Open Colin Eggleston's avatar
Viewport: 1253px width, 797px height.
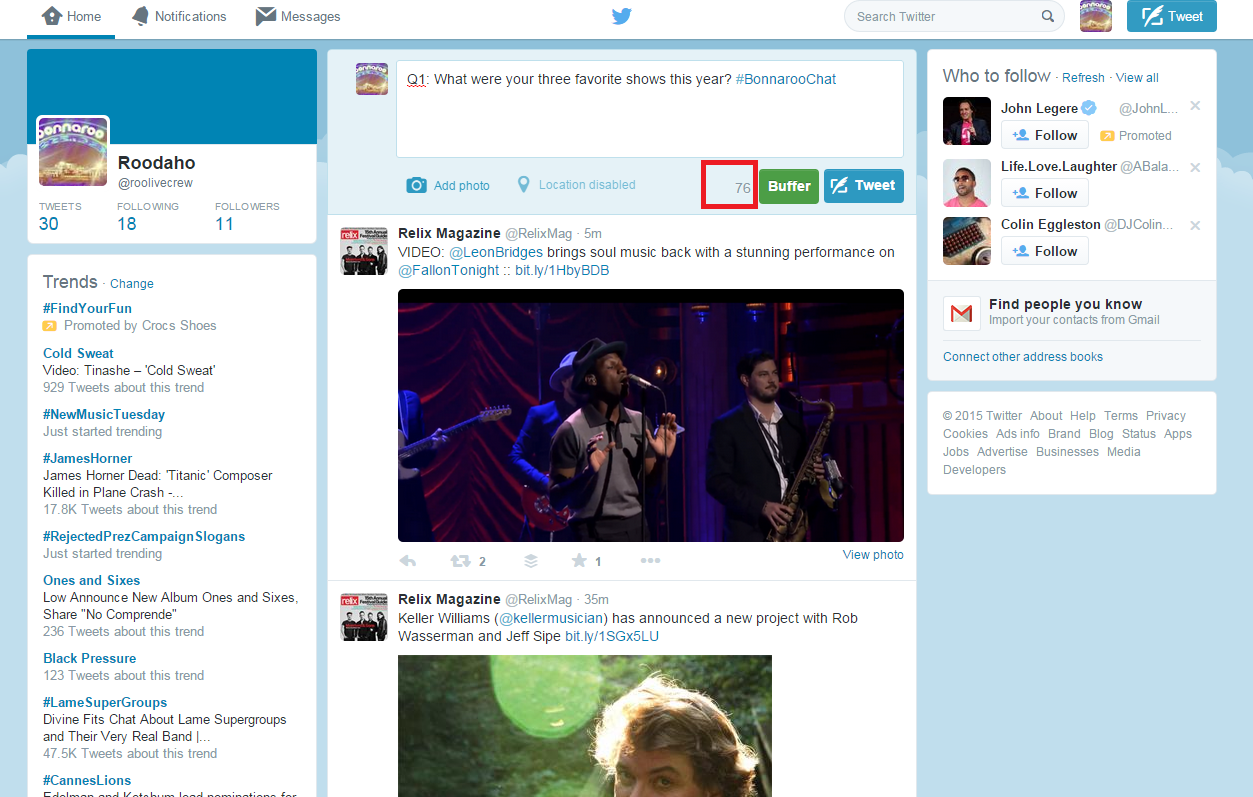coord(967,241)
